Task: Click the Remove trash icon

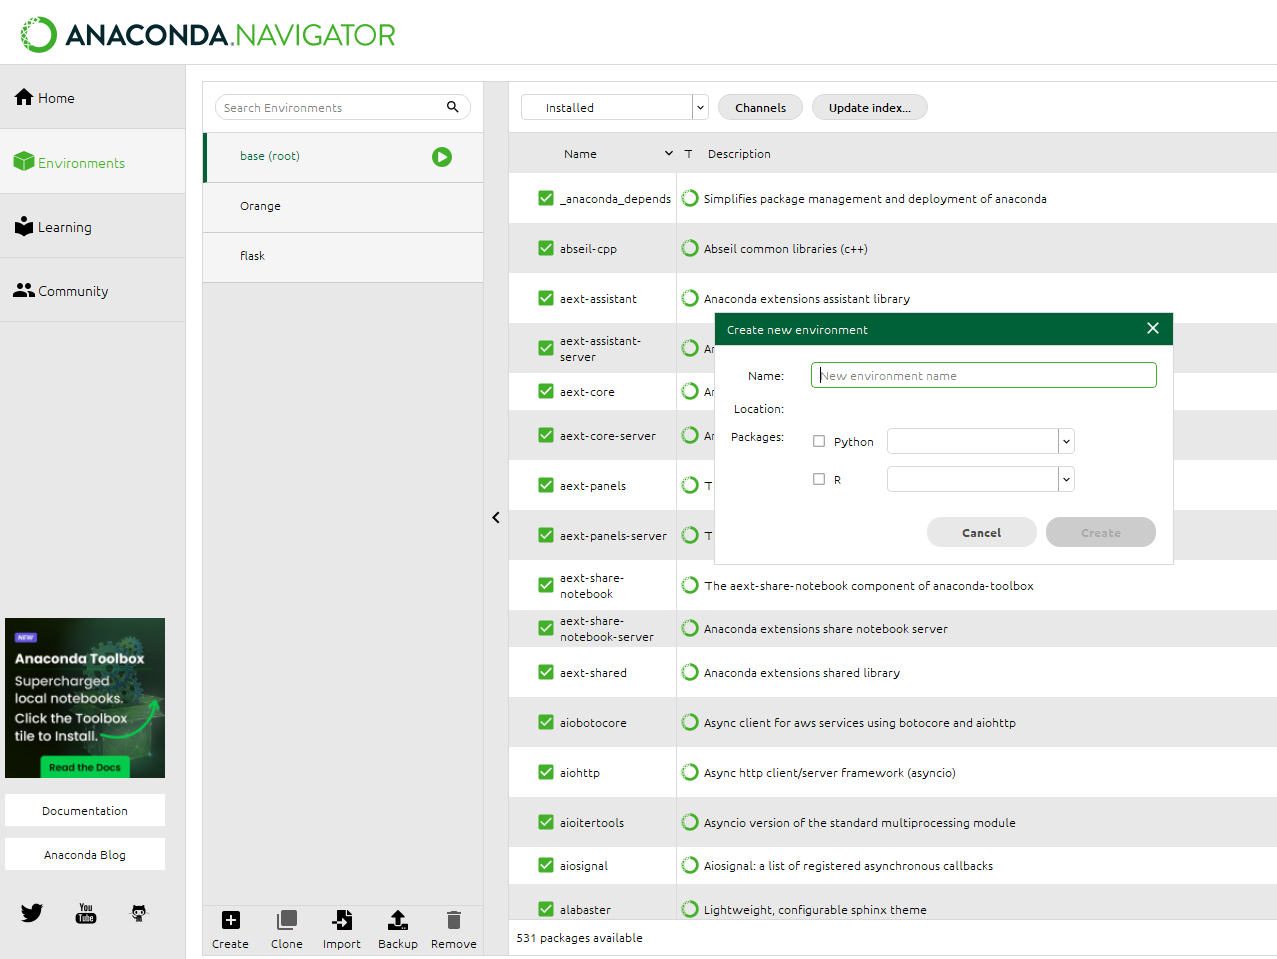Action: pos(454,920)
